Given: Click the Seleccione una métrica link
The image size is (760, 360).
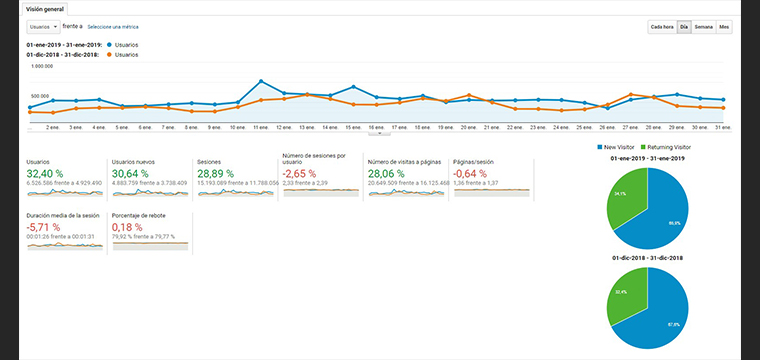Looking at the screenshot, I should (112, 27).
